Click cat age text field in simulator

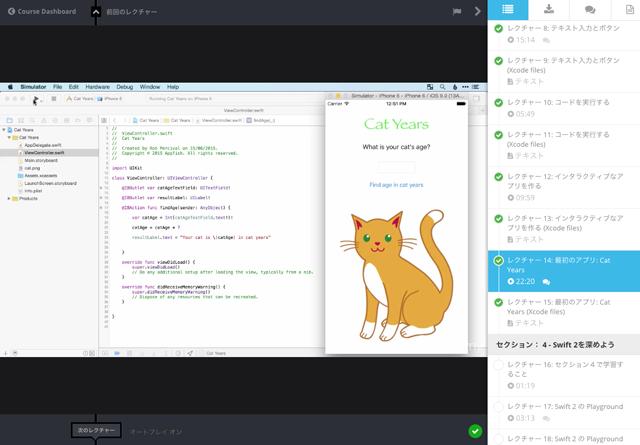tap(396, 167)
